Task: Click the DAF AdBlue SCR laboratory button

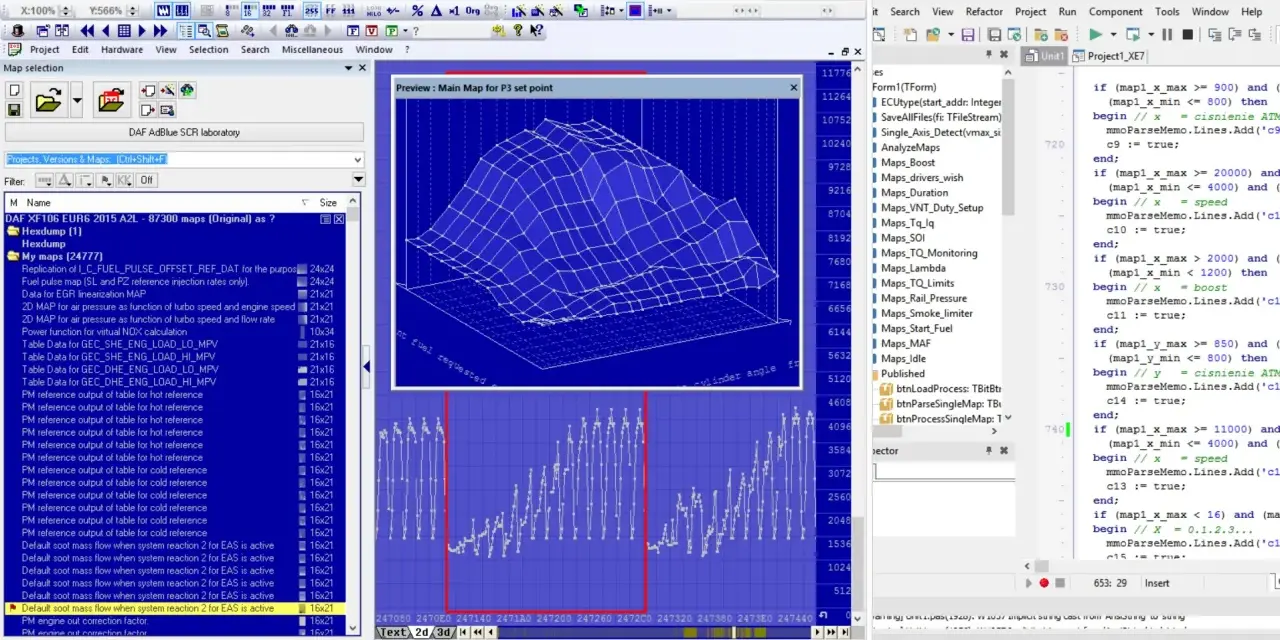Action: point(184,132)
